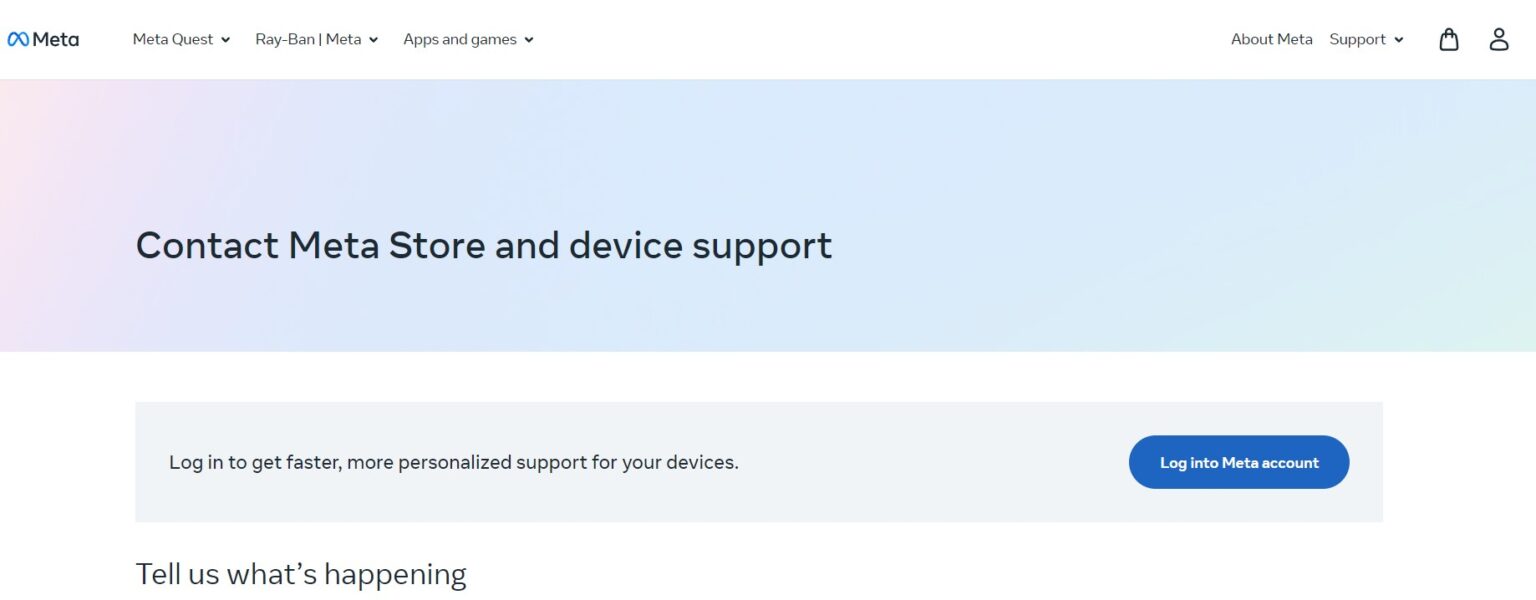1536x600 pixels.
Task: Open the Apps and games menu label
Action: click(460, 40)
